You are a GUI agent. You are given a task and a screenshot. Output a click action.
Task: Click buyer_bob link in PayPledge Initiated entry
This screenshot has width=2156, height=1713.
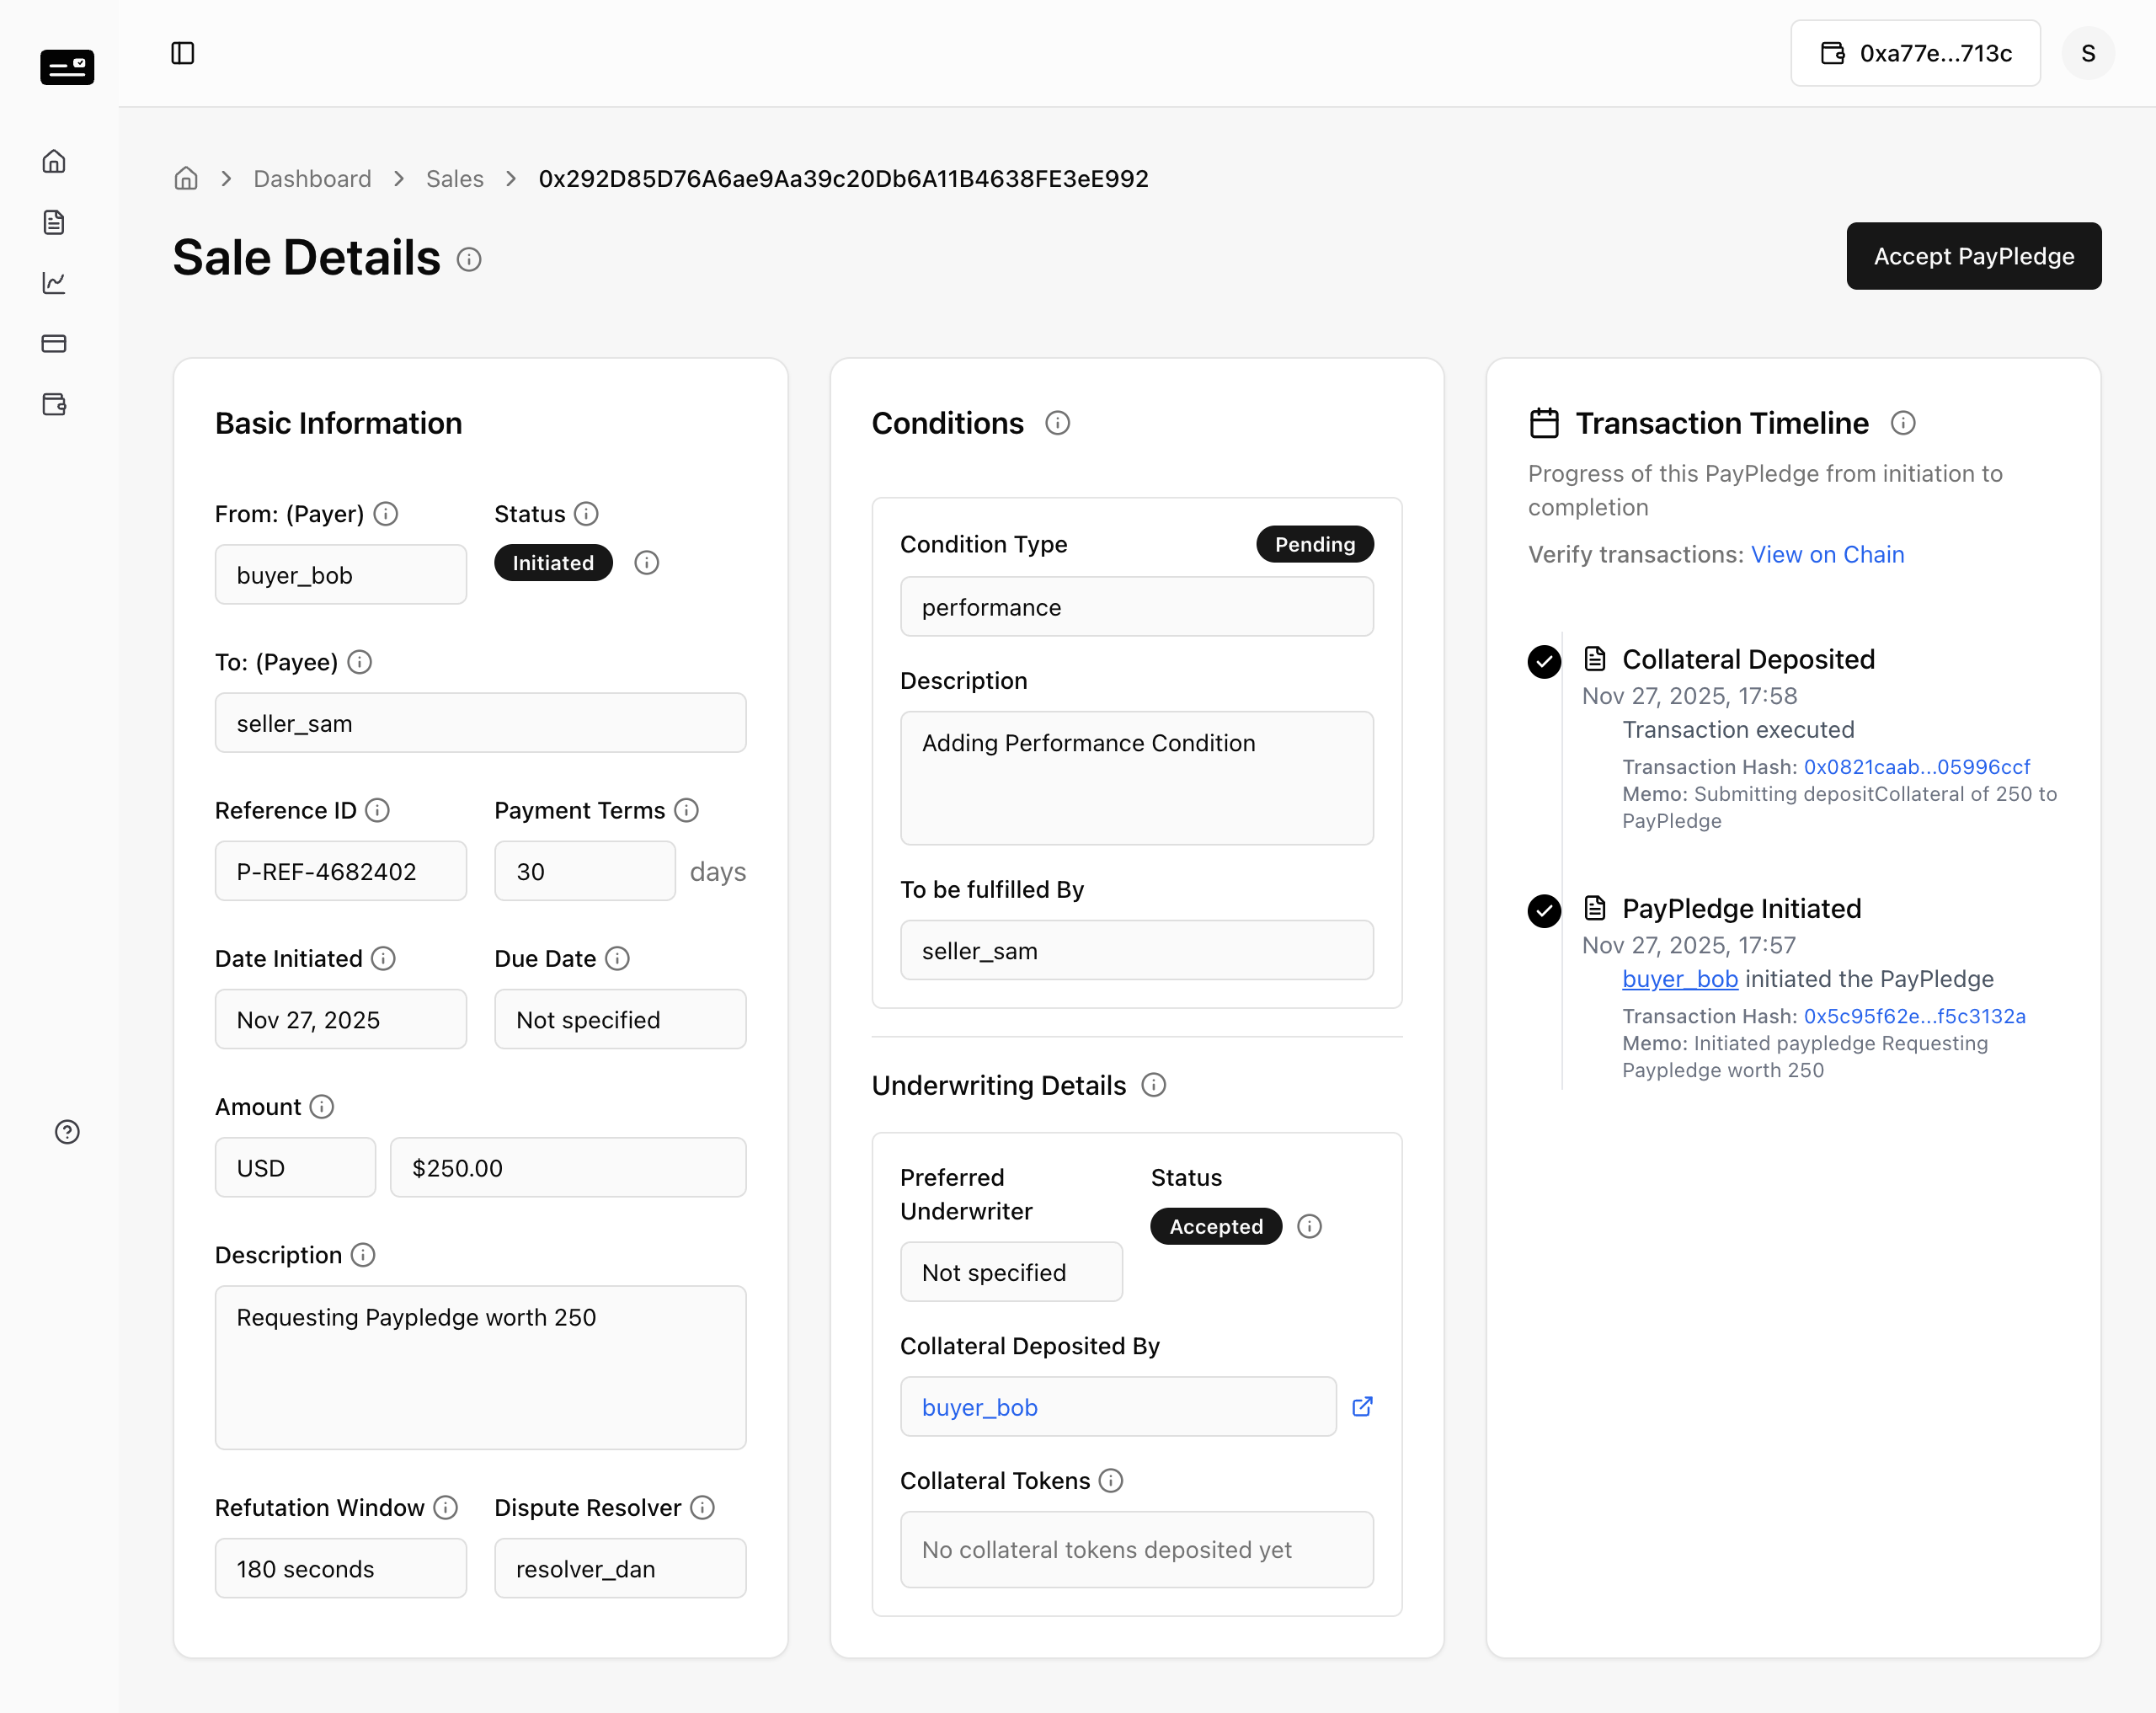[1680, 978]
